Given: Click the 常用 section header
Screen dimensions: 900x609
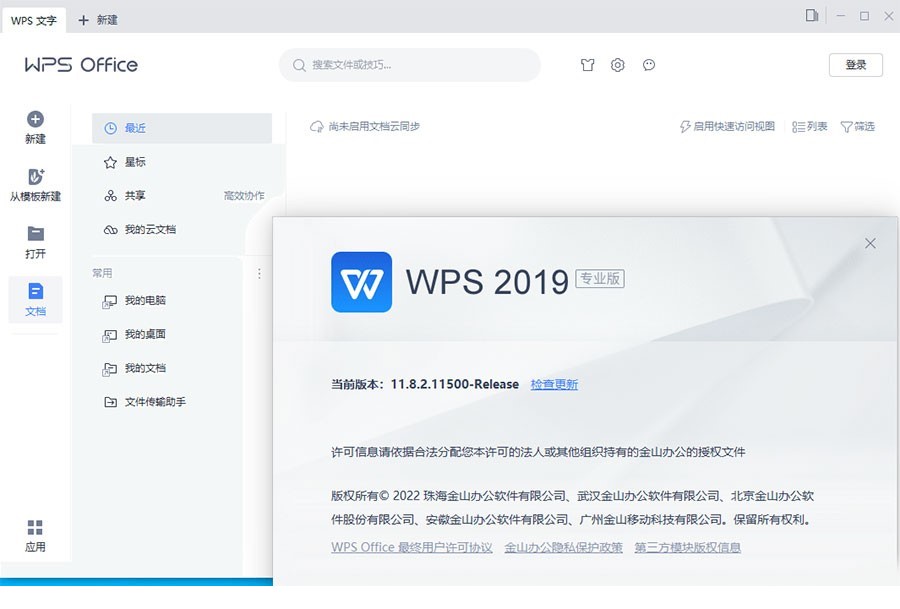Looking at the screenshot, I should click(102, 273).
